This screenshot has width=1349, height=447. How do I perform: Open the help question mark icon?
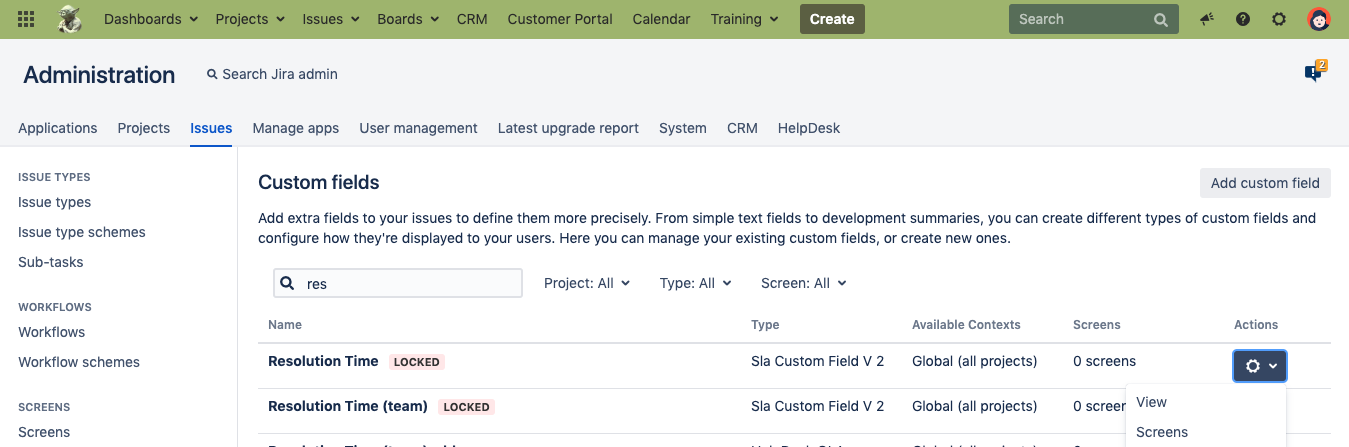click(x=1243, y=19)
